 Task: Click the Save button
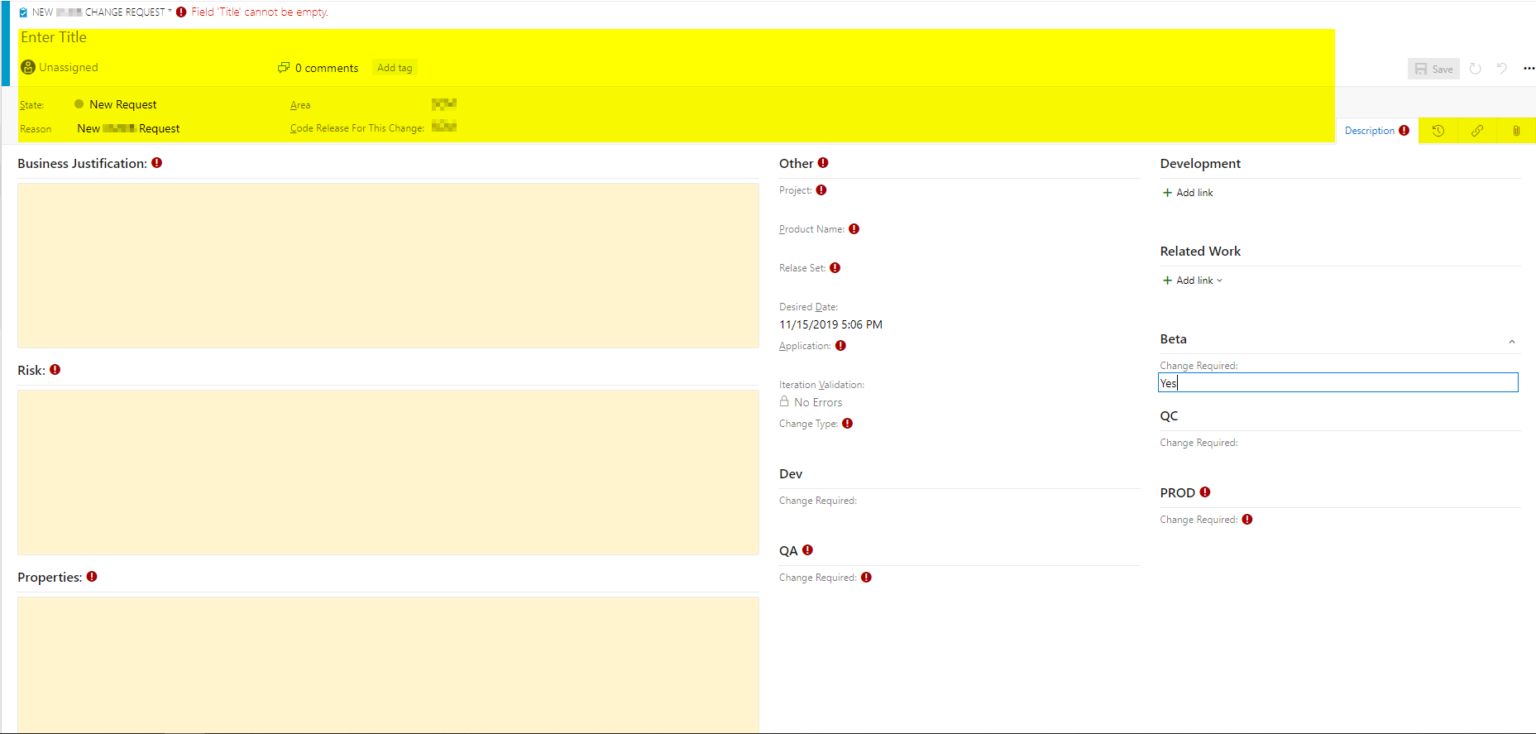(x=1434, y=69)
